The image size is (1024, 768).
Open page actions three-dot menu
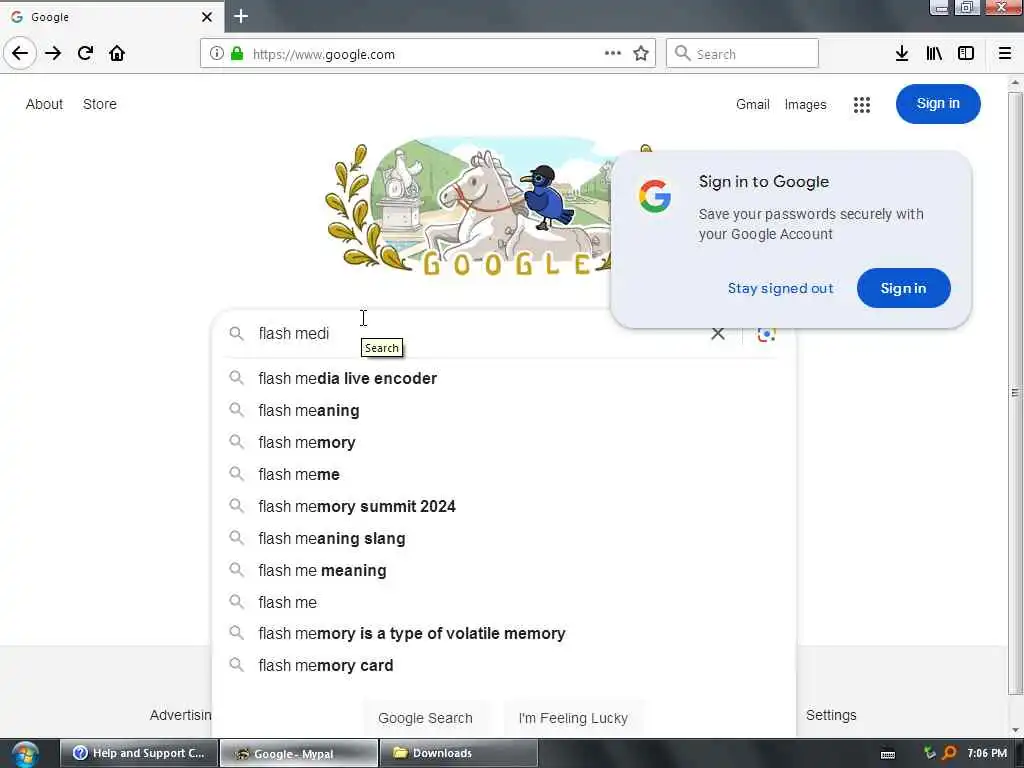pyautogui.click(x=613, y=54)
